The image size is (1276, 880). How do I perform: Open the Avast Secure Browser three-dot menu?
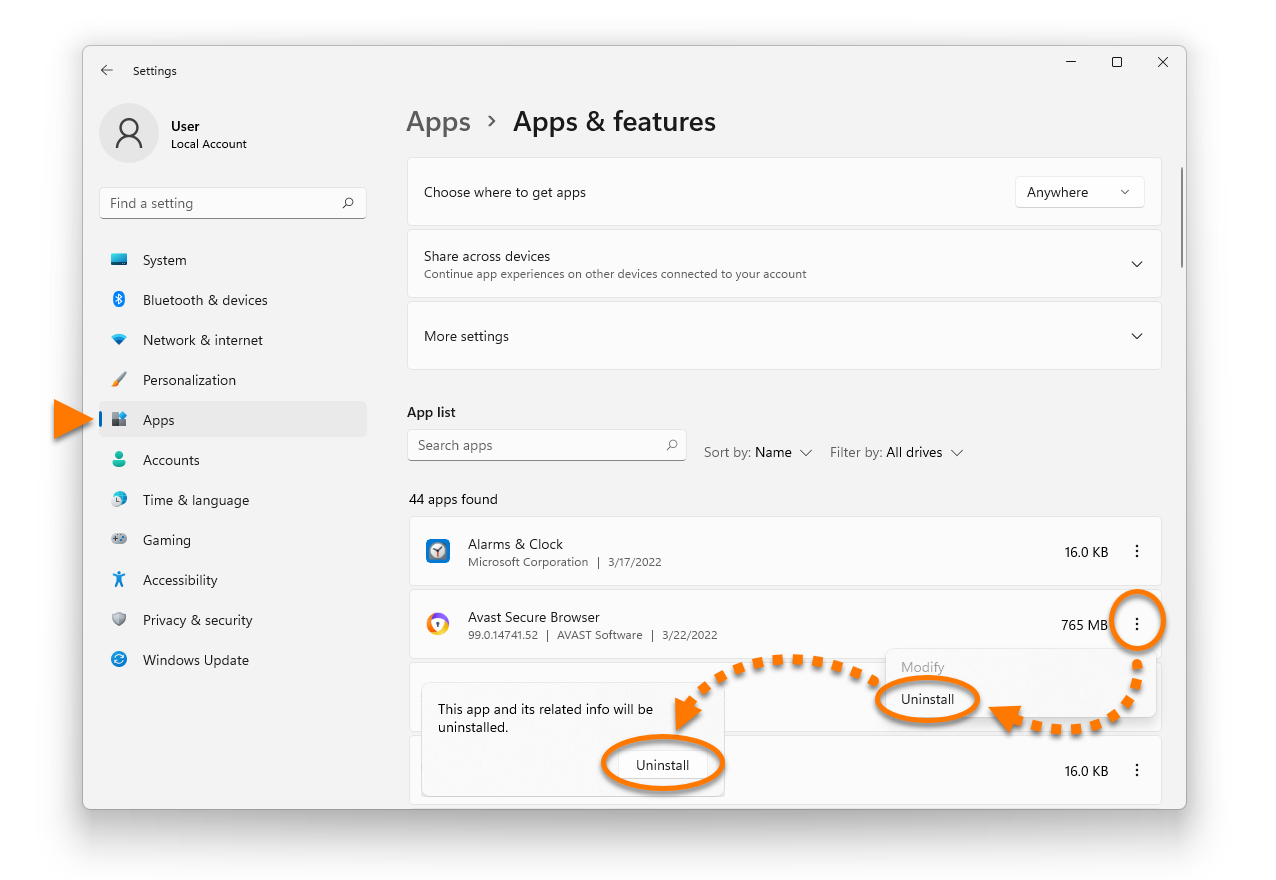point(1137,625)
